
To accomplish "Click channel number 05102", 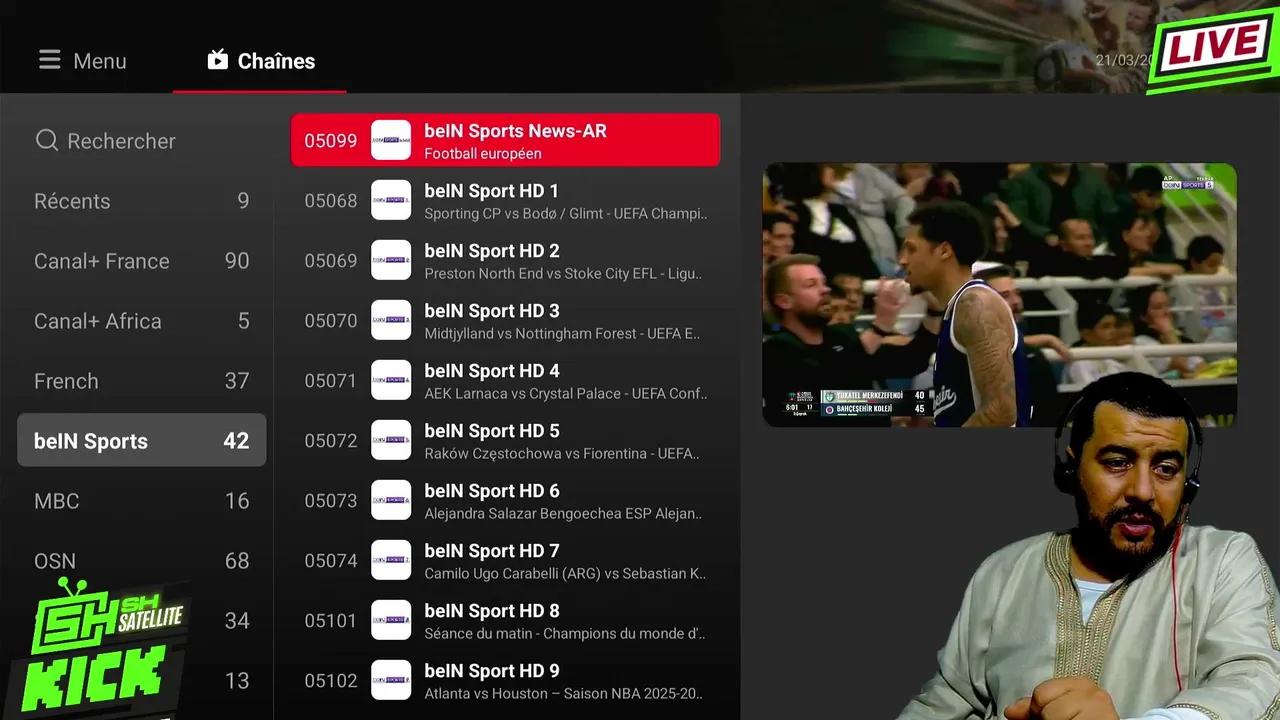I will click(x=331, y=681).
